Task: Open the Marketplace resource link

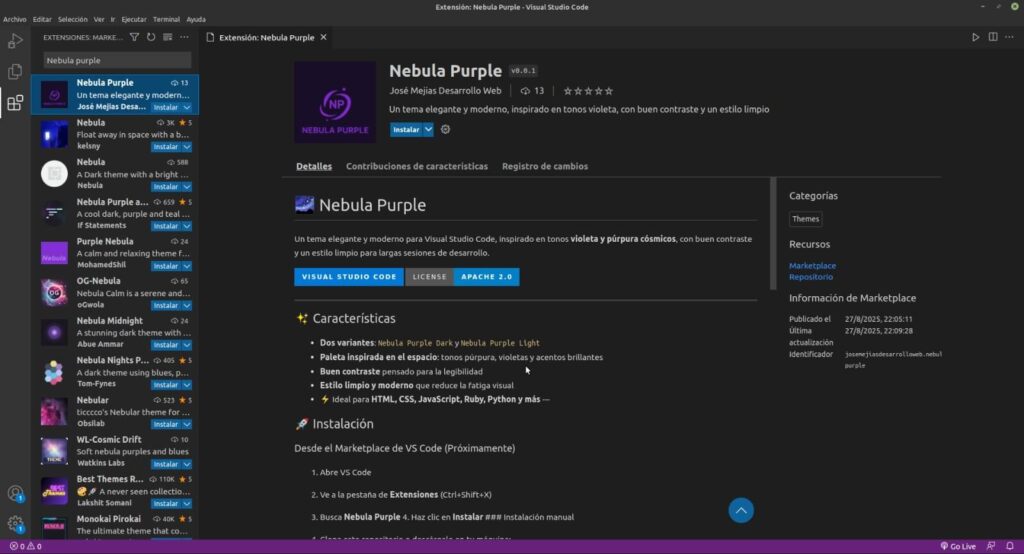Action: click(x=812, y=265)
